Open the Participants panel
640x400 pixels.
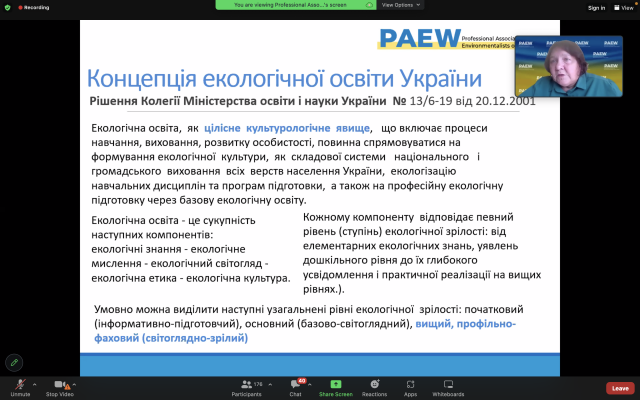(x=247, y=388)
